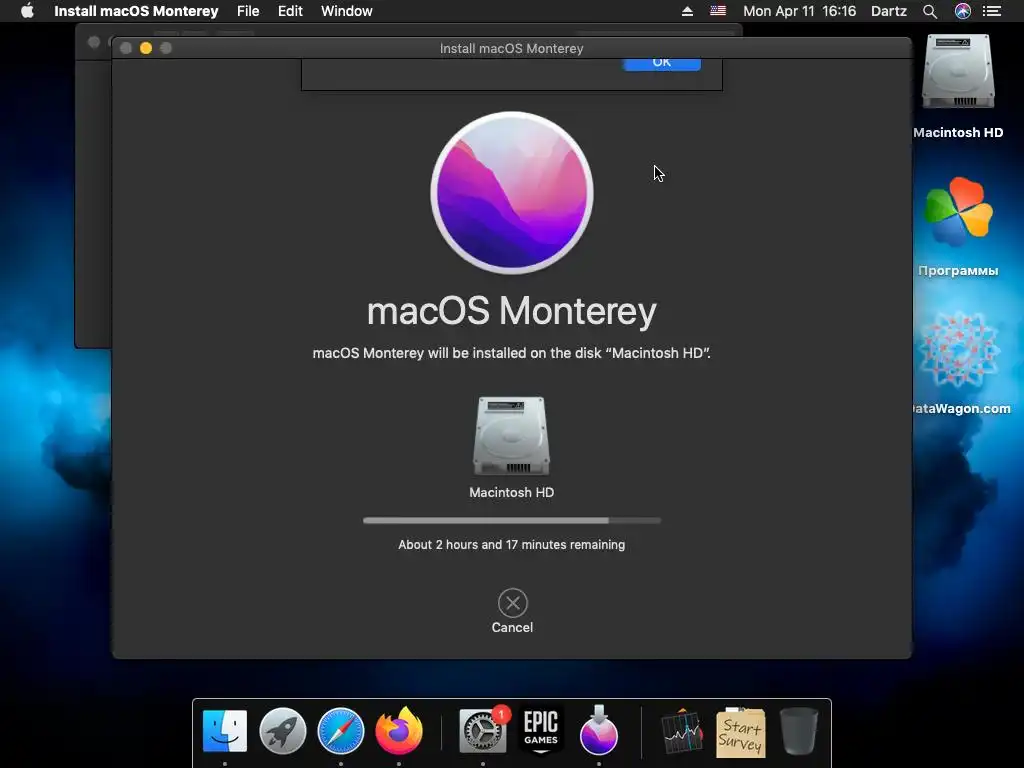
Task: Launch Siri from the menu bar
Action: pyautogui.click(x=963, y=11)
